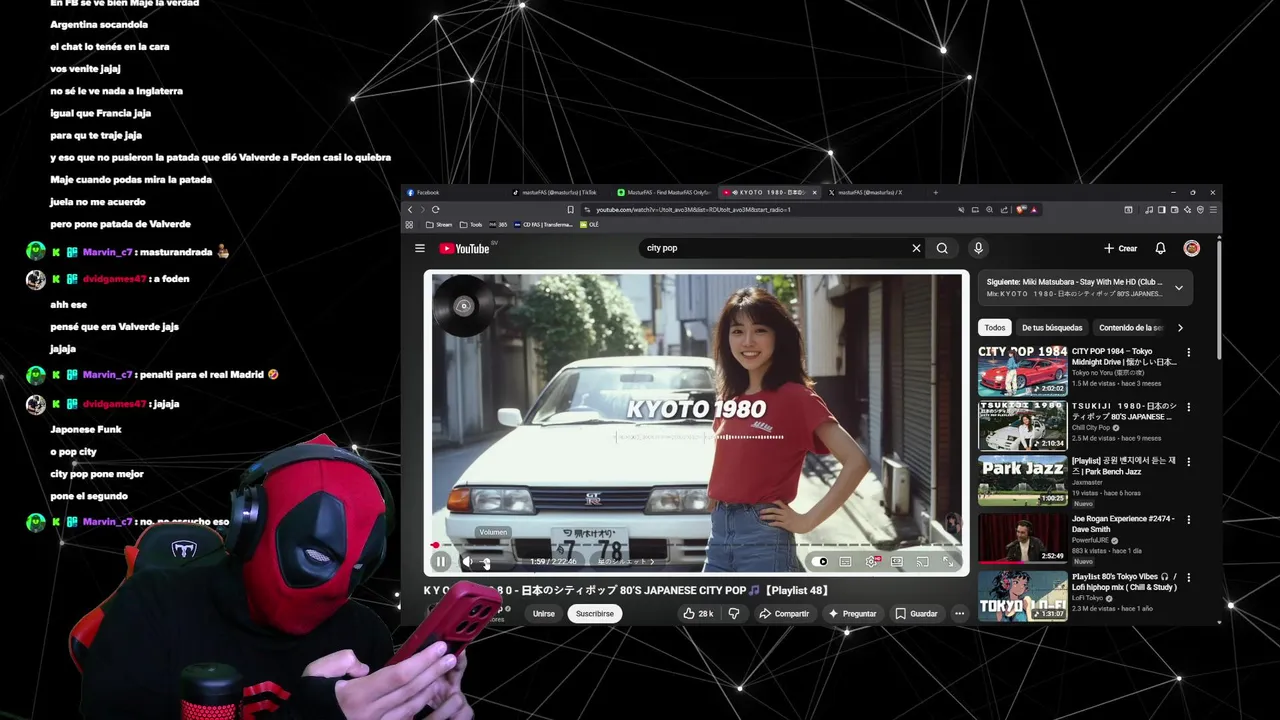Switch to the Facebook browser tab

[455, 192]
